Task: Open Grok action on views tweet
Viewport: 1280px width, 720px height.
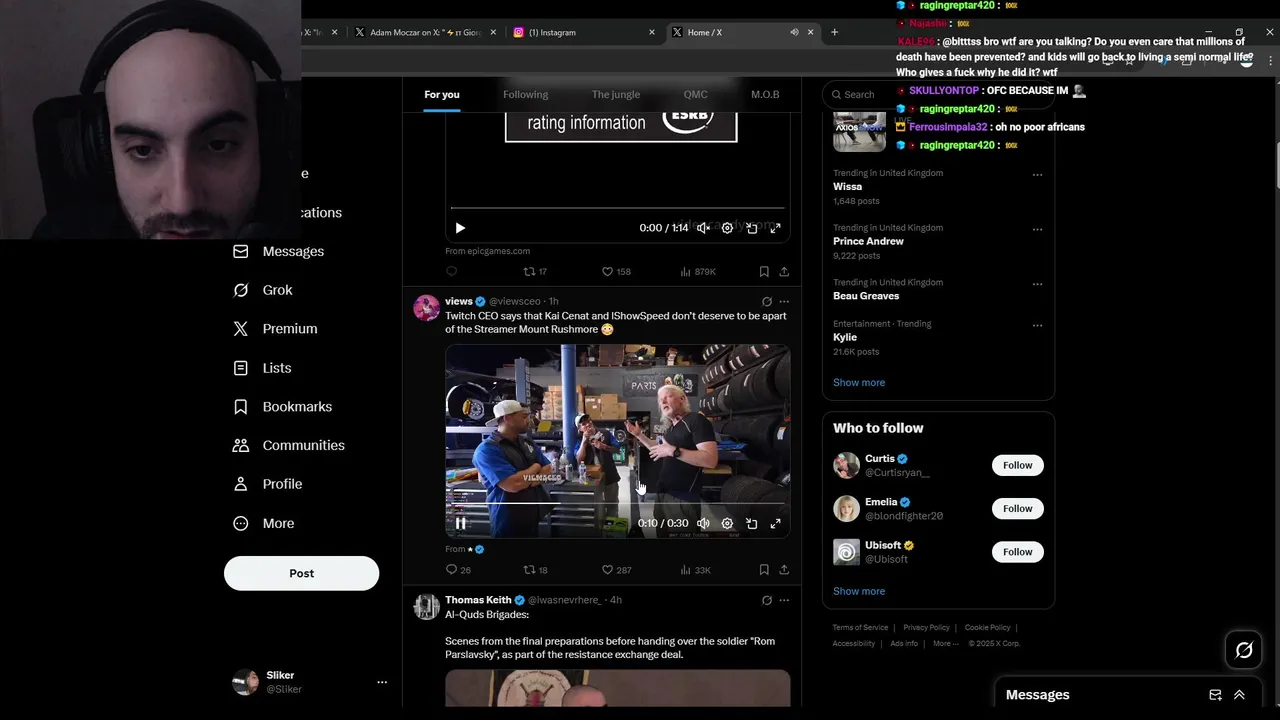Action: pyautogui.click(x=767, y=301)
